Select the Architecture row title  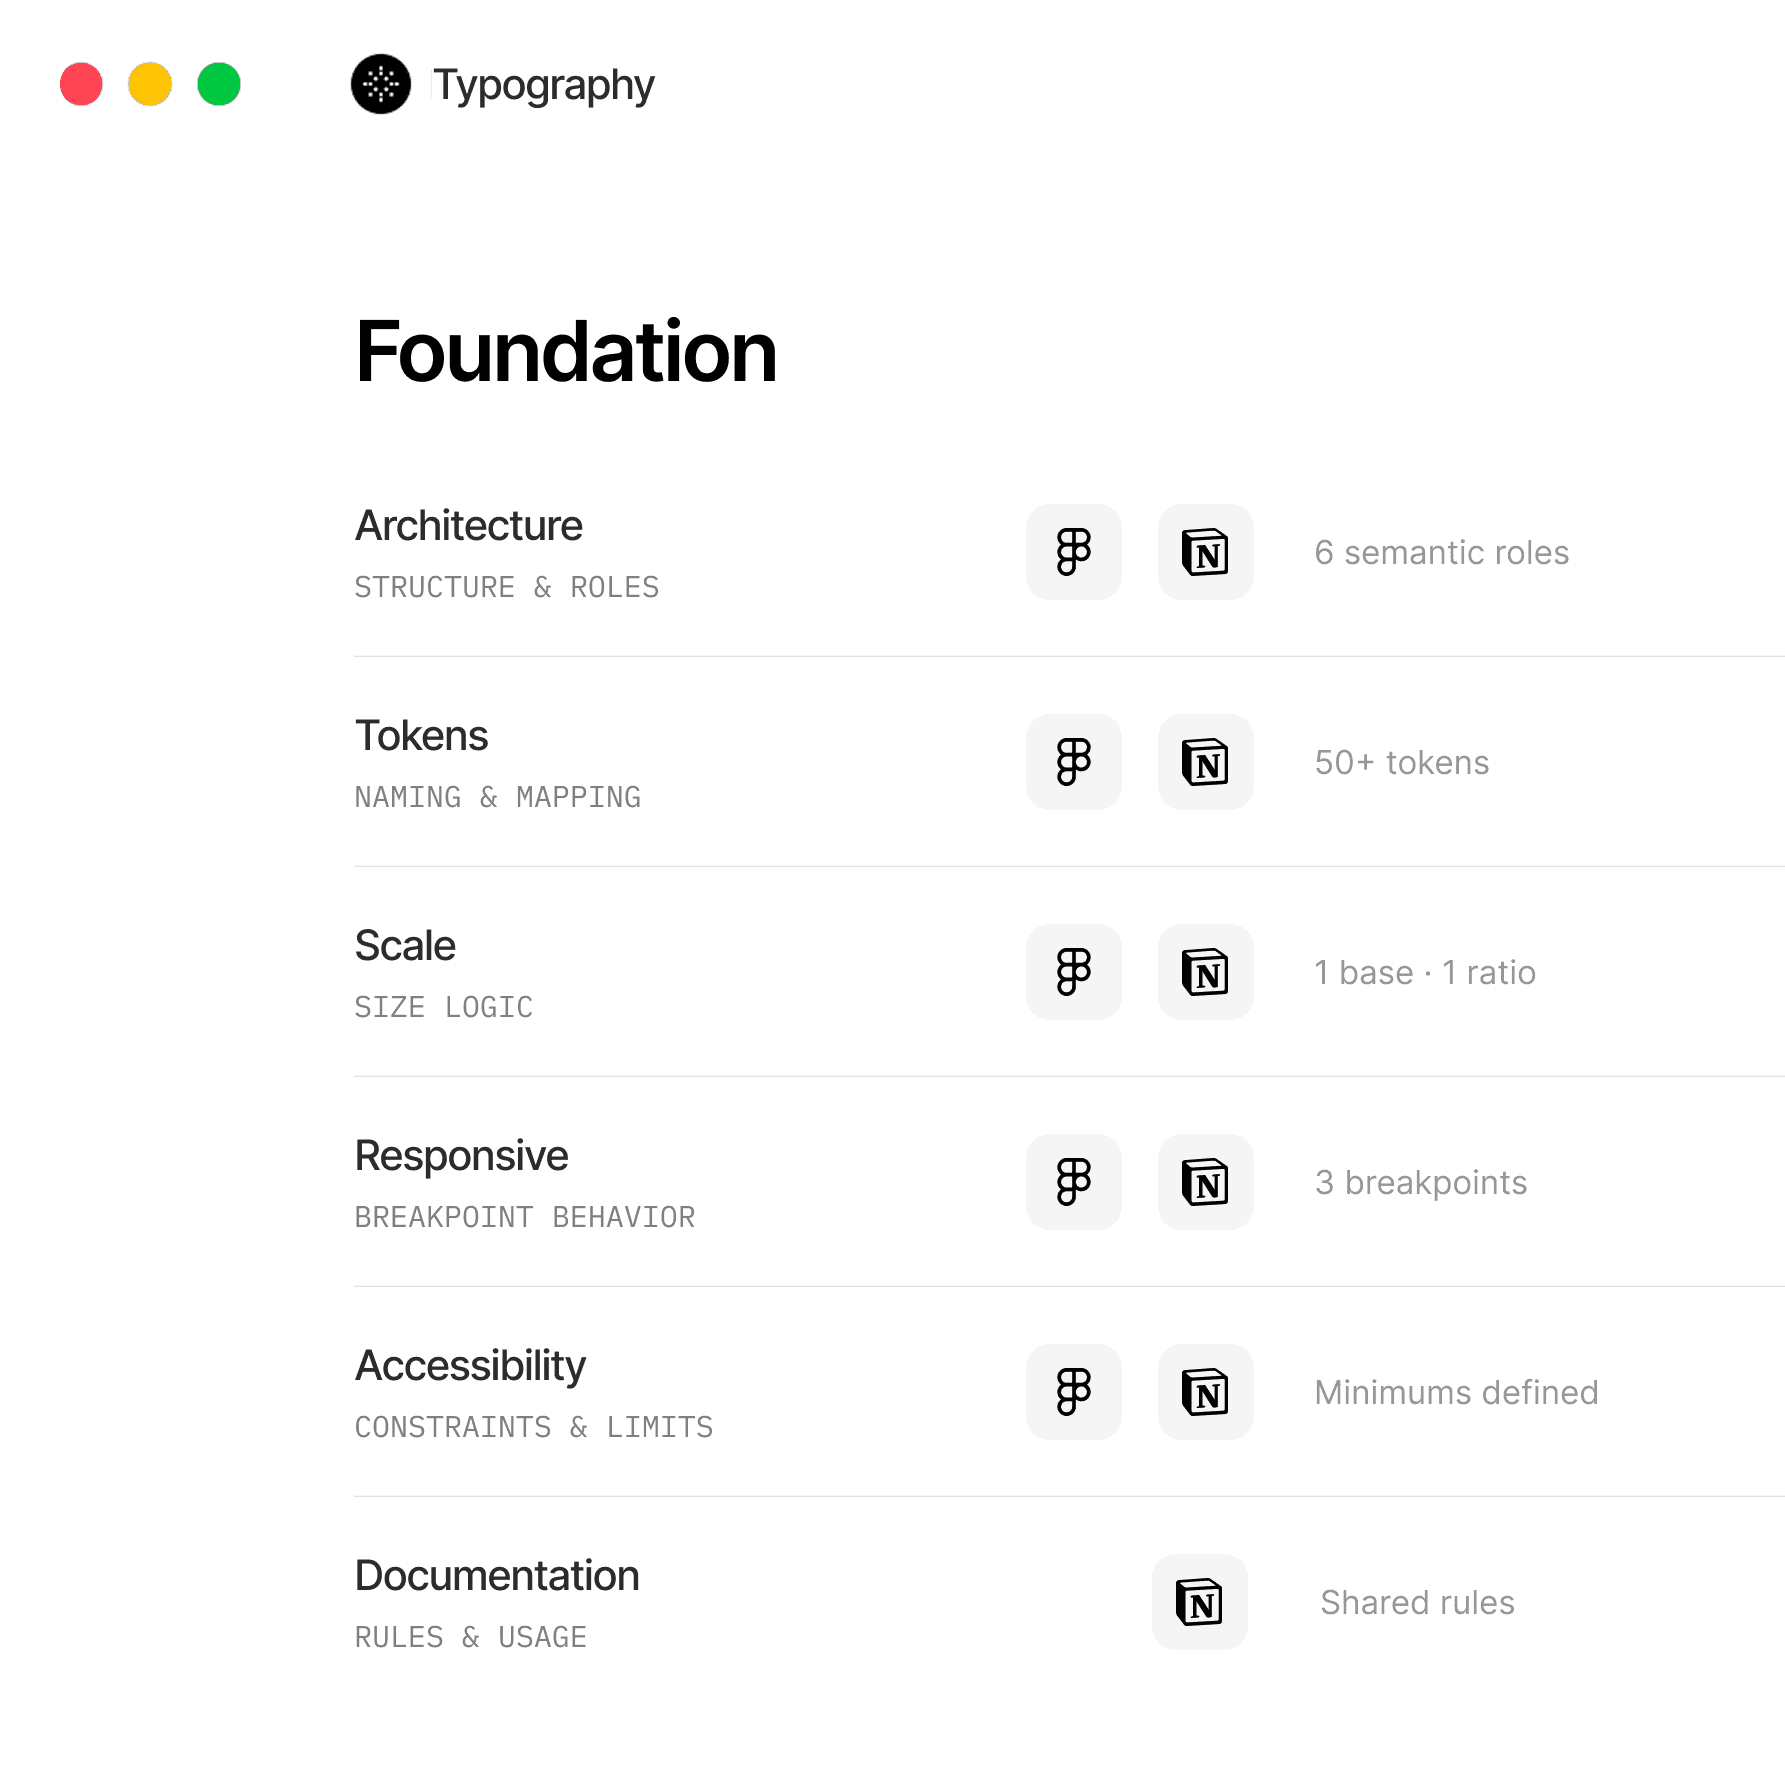coord(468,526)
